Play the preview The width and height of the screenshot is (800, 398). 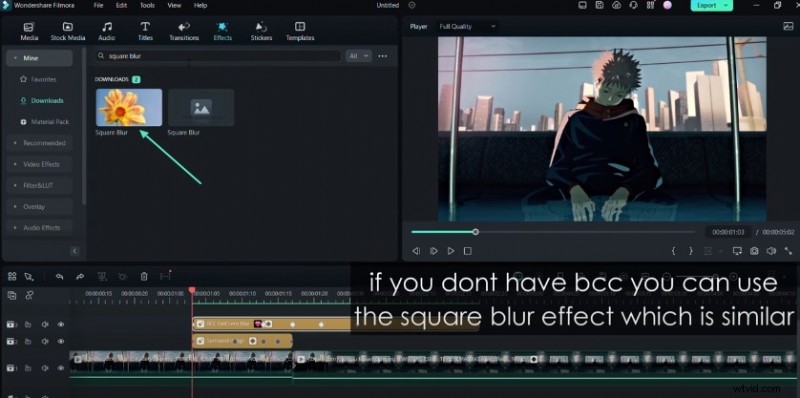[x=451, y=251]
